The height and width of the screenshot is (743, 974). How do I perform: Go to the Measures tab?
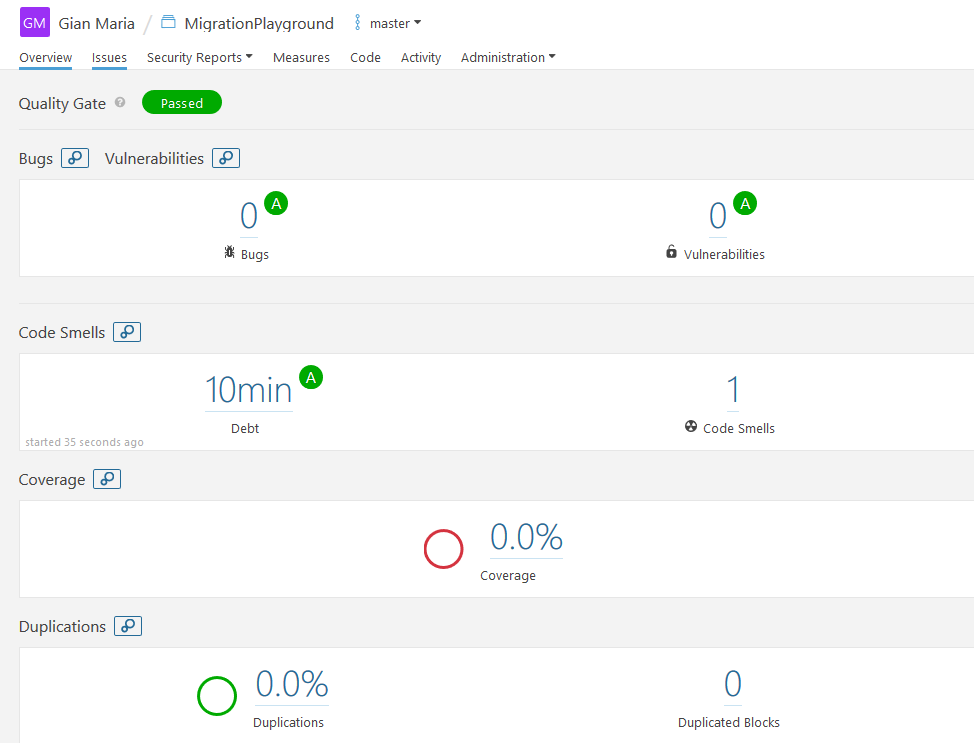coord(301,58)
